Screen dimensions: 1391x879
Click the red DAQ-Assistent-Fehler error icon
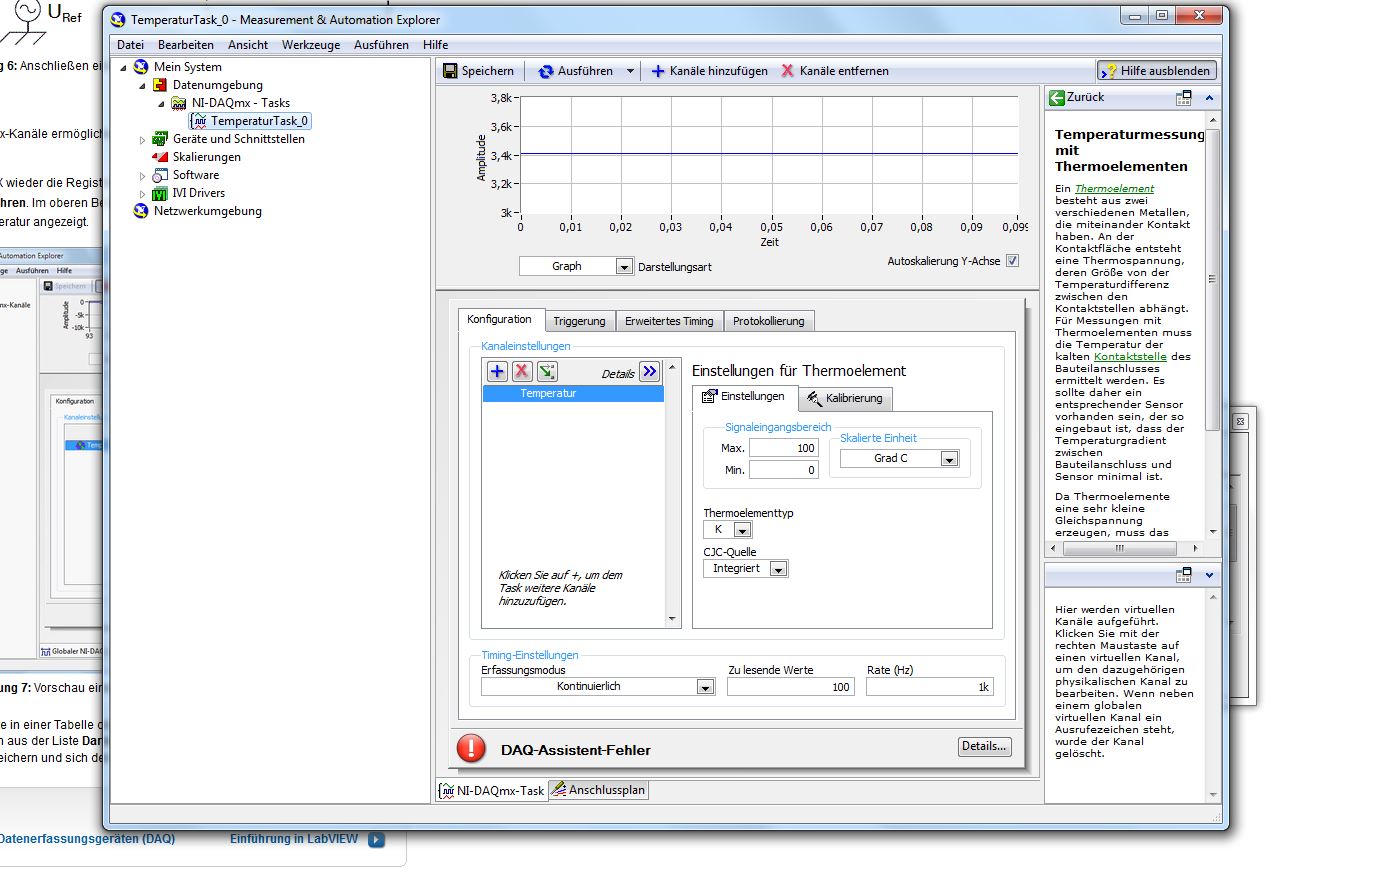point(472,749)
